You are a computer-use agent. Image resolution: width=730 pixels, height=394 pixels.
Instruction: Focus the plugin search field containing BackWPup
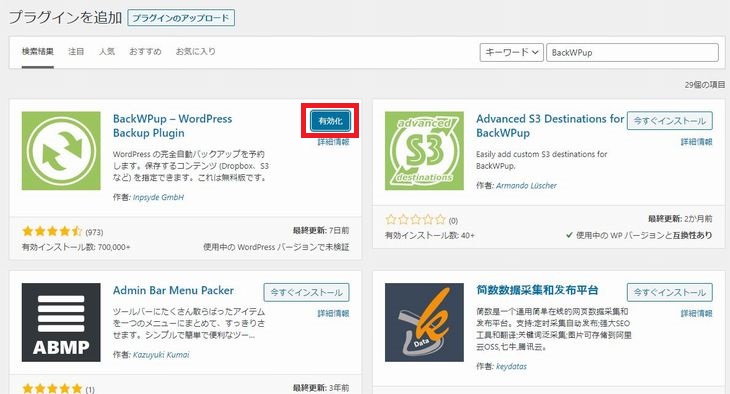[x=632, y=52]
